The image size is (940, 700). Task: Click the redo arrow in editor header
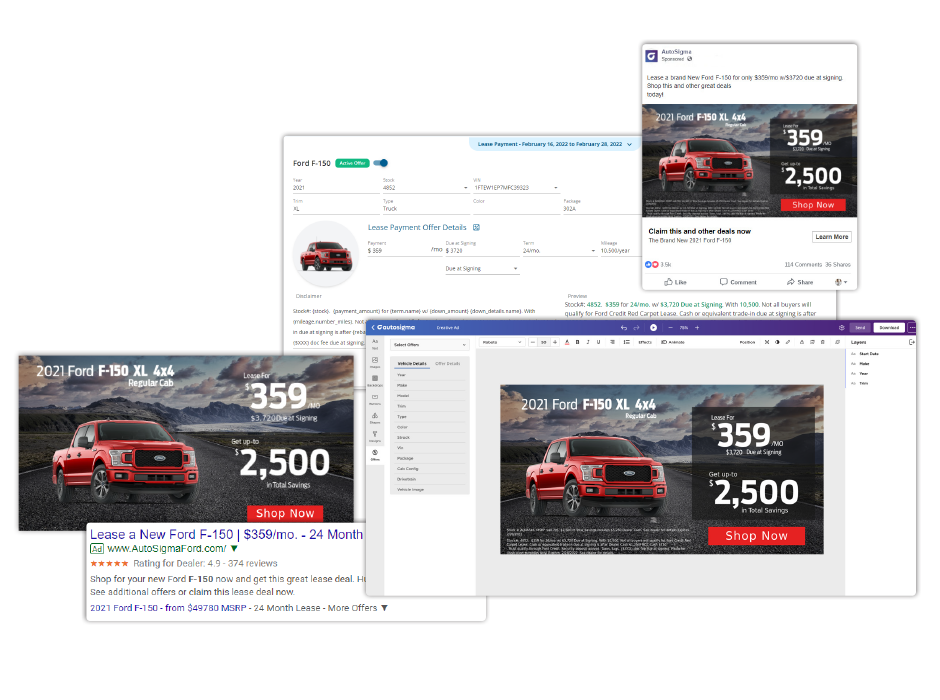[x=636, y=328]
